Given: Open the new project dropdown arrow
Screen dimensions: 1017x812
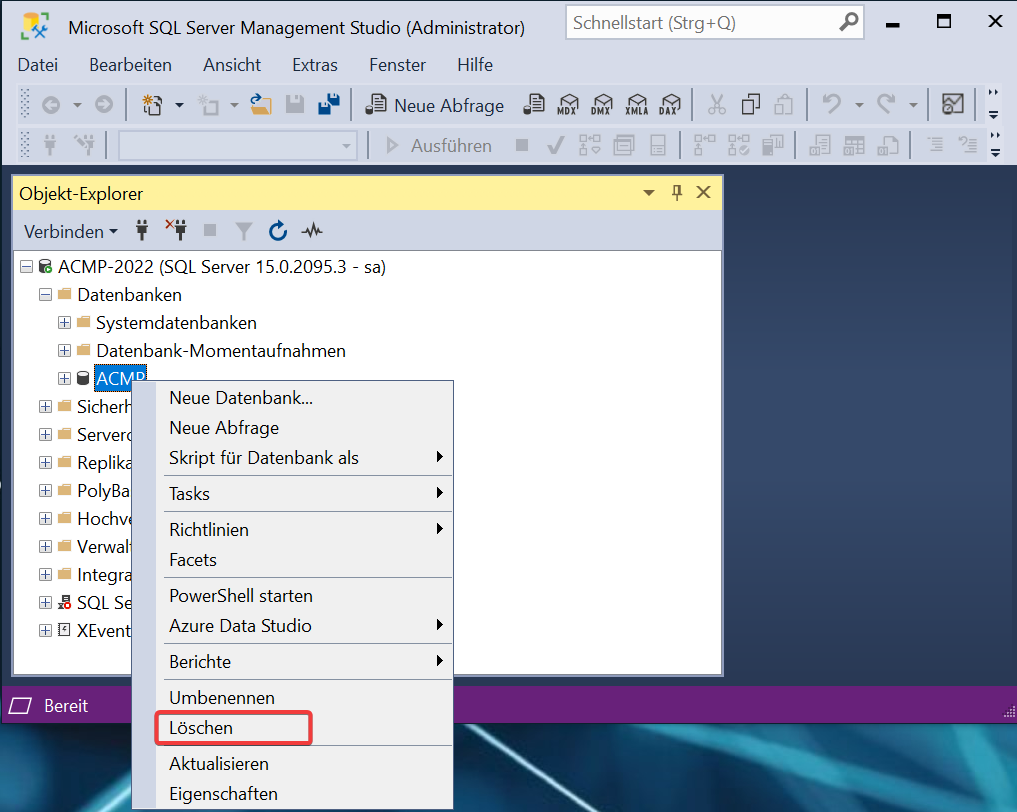Looking at the screenshot, I should (x=180, y=105).
